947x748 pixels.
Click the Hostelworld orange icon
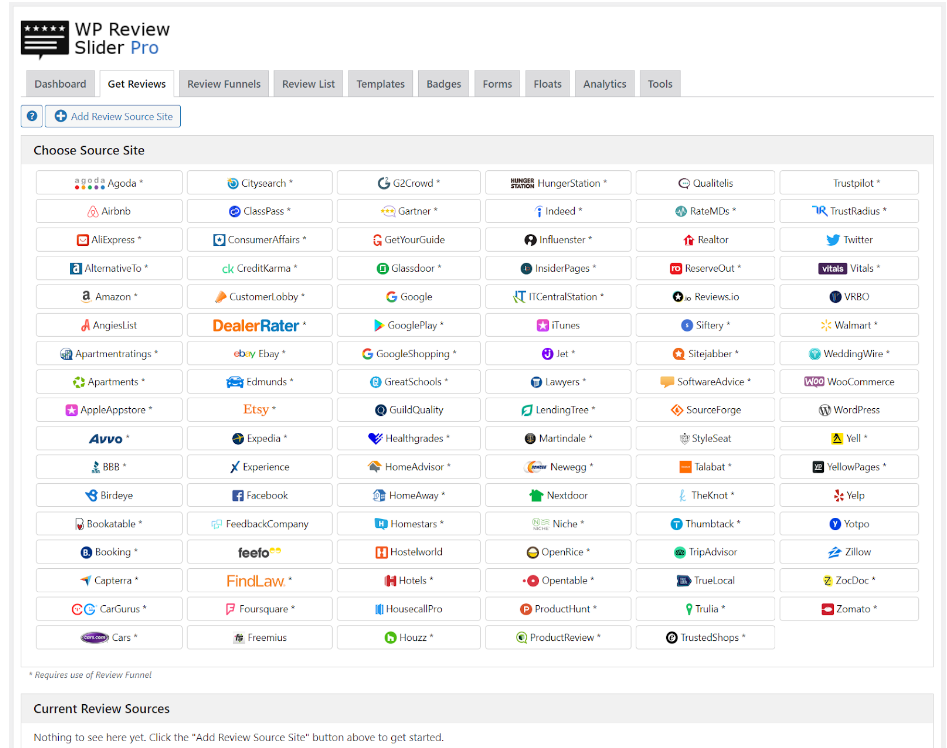[x=381, y=552]
